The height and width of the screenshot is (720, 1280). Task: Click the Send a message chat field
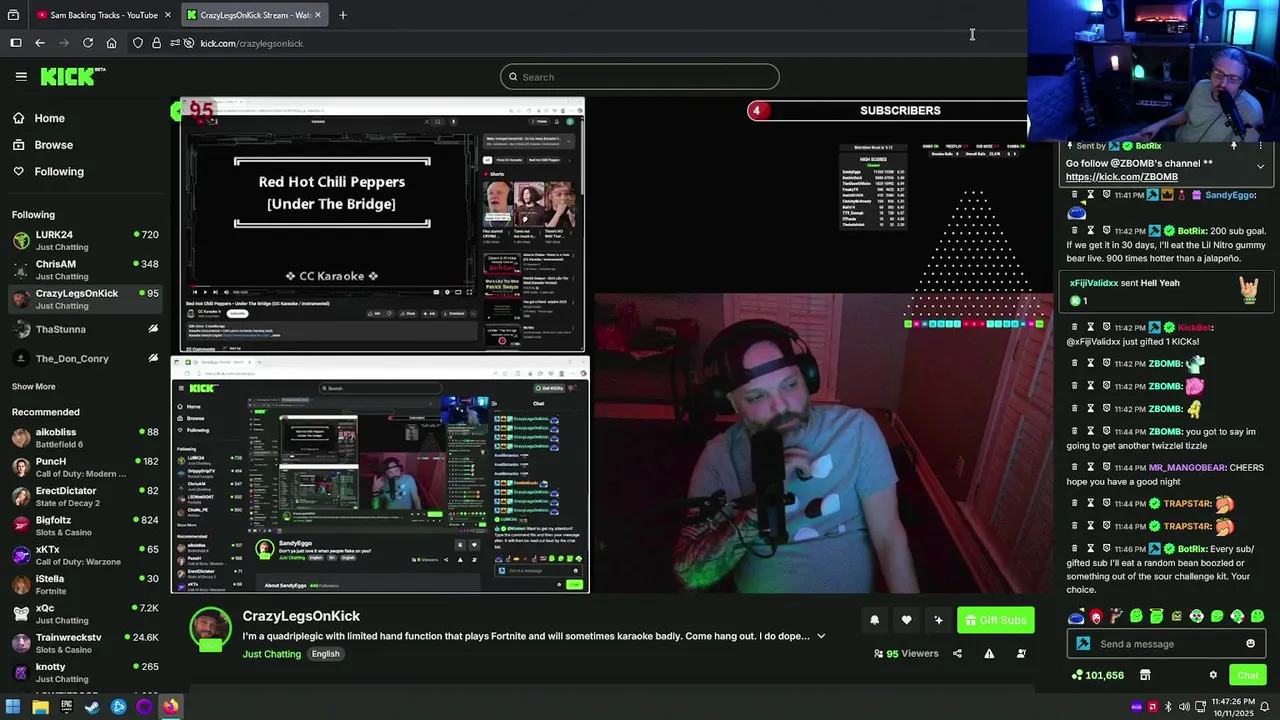point(1168,644)
